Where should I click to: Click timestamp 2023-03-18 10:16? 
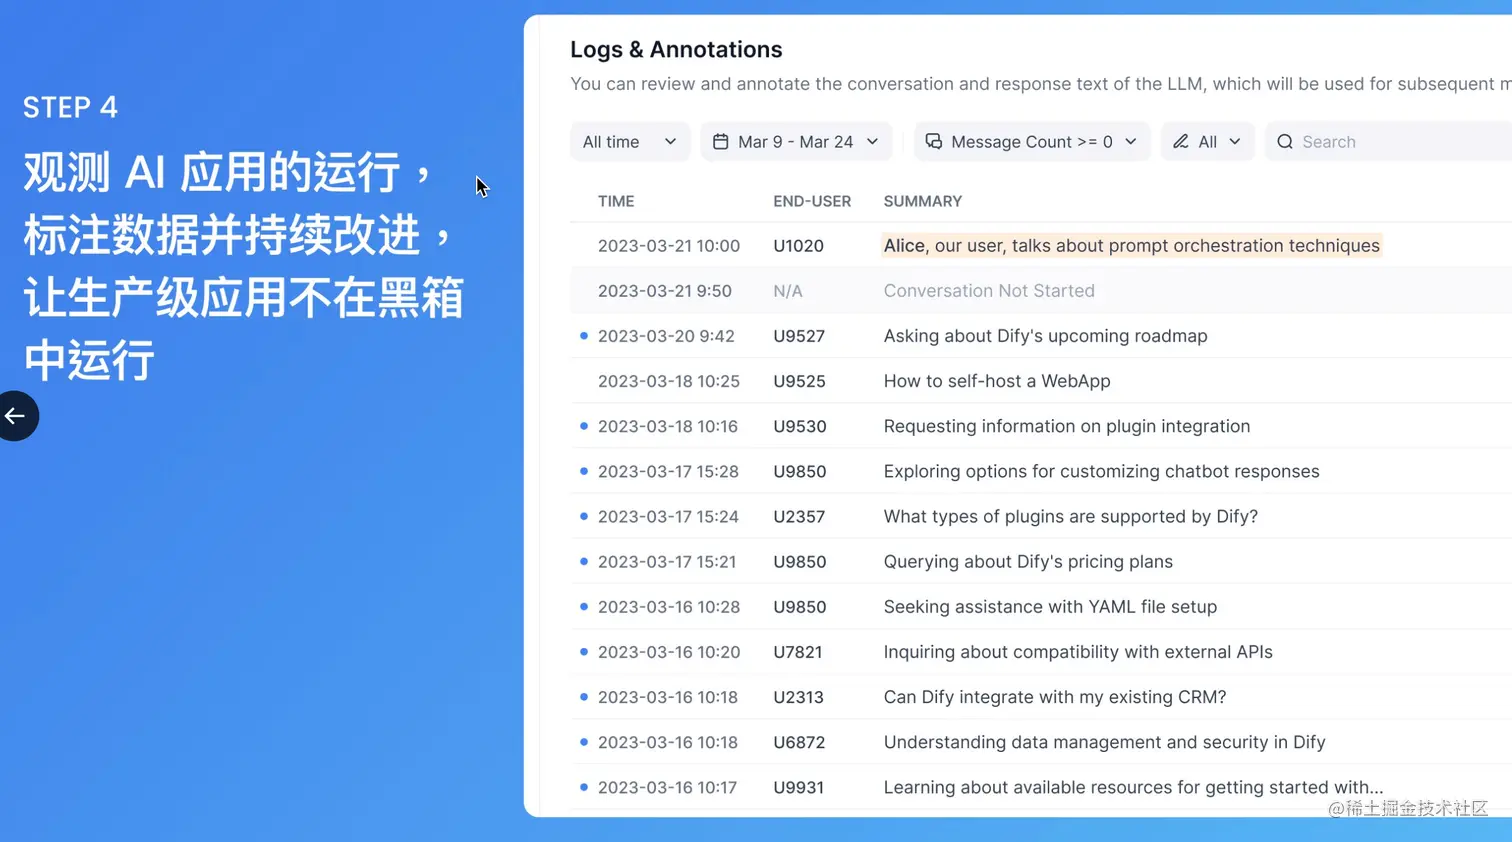(x=668, y=426)
